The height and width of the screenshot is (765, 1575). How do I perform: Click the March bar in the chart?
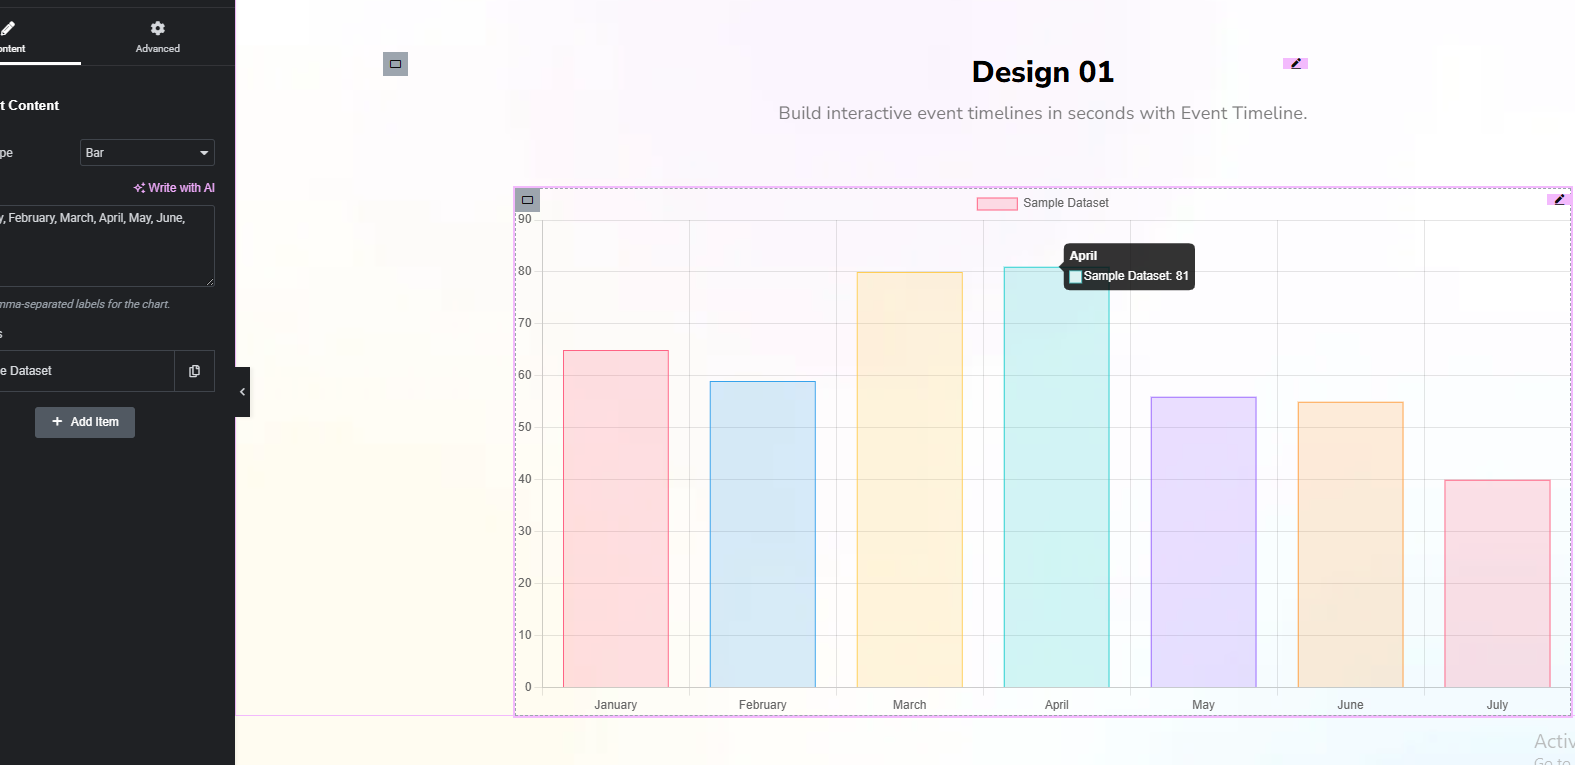(x=910, y=480)
